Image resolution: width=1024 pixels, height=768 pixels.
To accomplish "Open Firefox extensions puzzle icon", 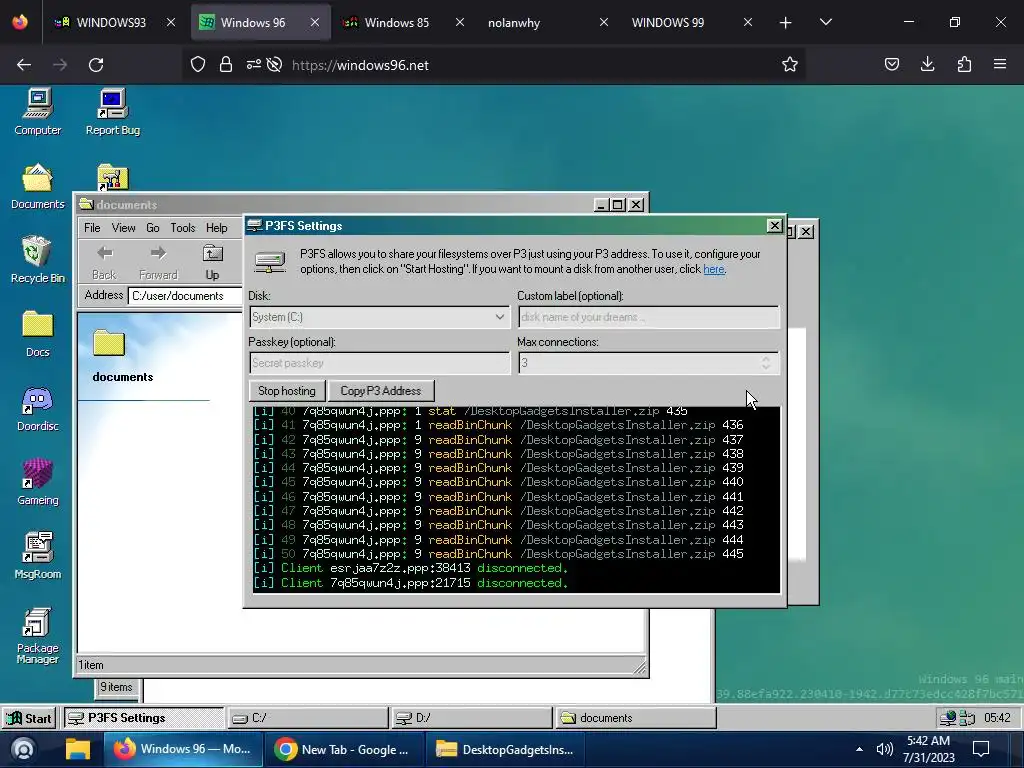I will (x=964, y=65).
